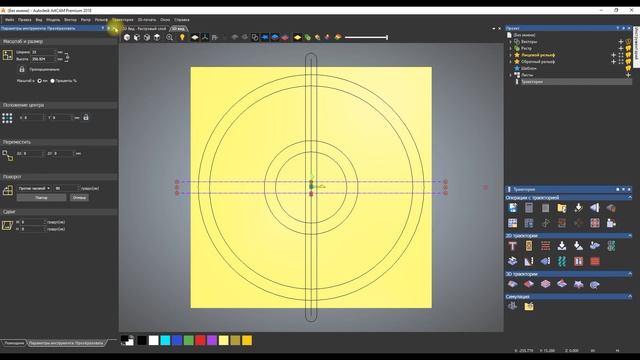Collapse the Операции с траекторией section

click(x=629, y=198)
